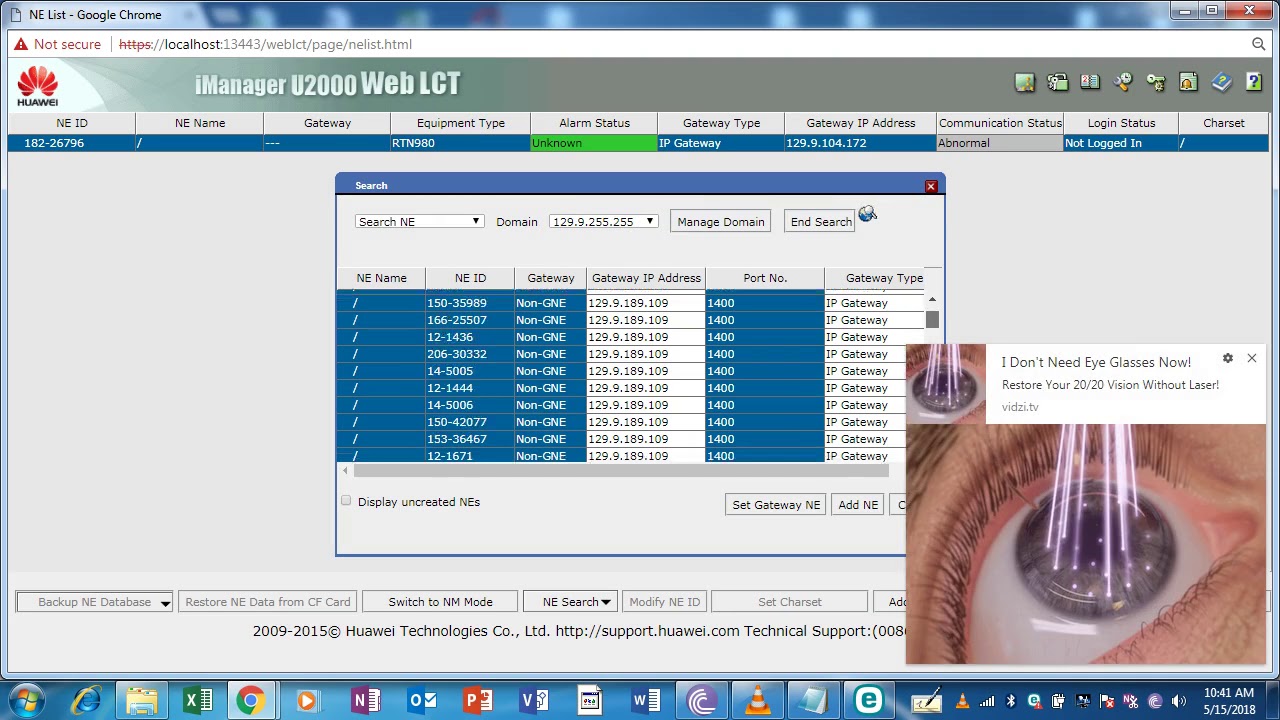Click the Port No. column header
The image size is (1280, 720).
(765, 278)
